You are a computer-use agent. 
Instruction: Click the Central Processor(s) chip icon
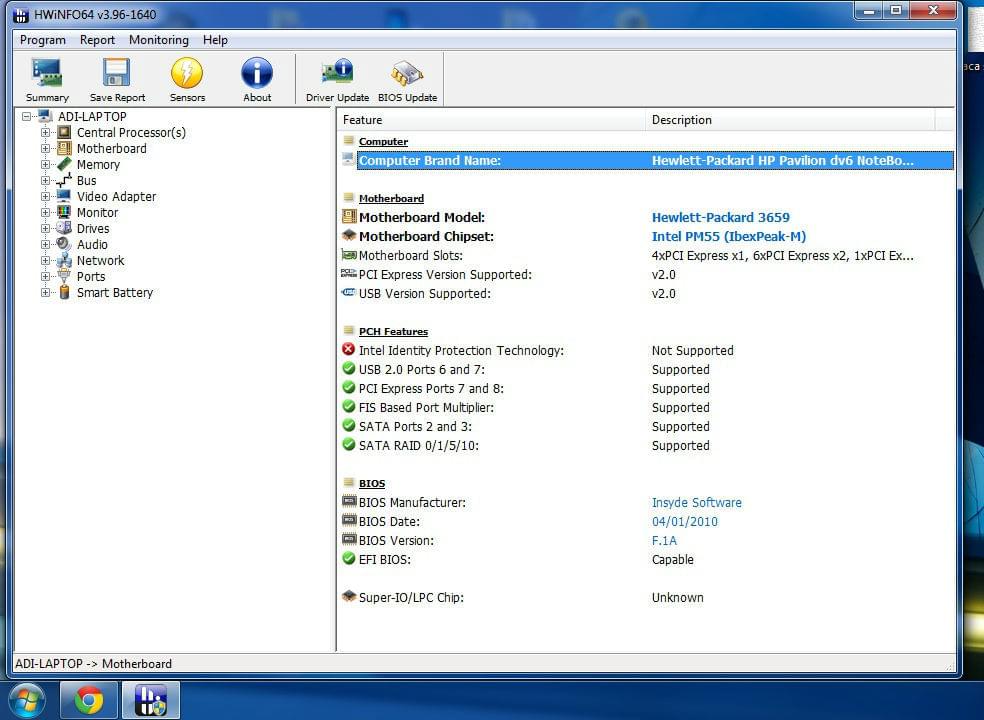[x=64, y=132]
